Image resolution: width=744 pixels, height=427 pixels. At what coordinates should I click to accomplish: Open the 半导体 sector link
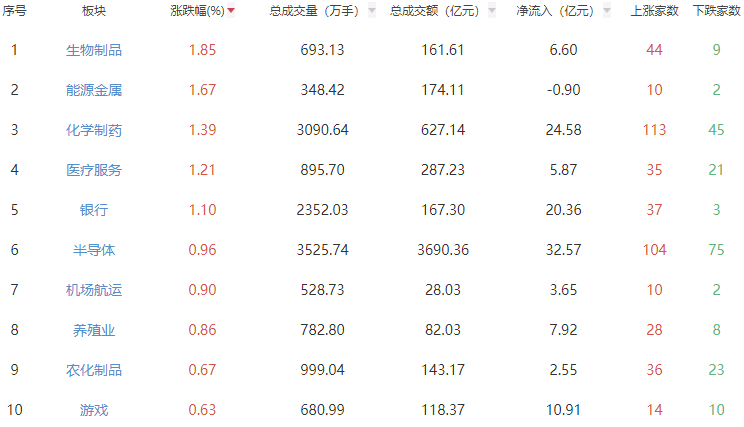(x=94, y=250)
